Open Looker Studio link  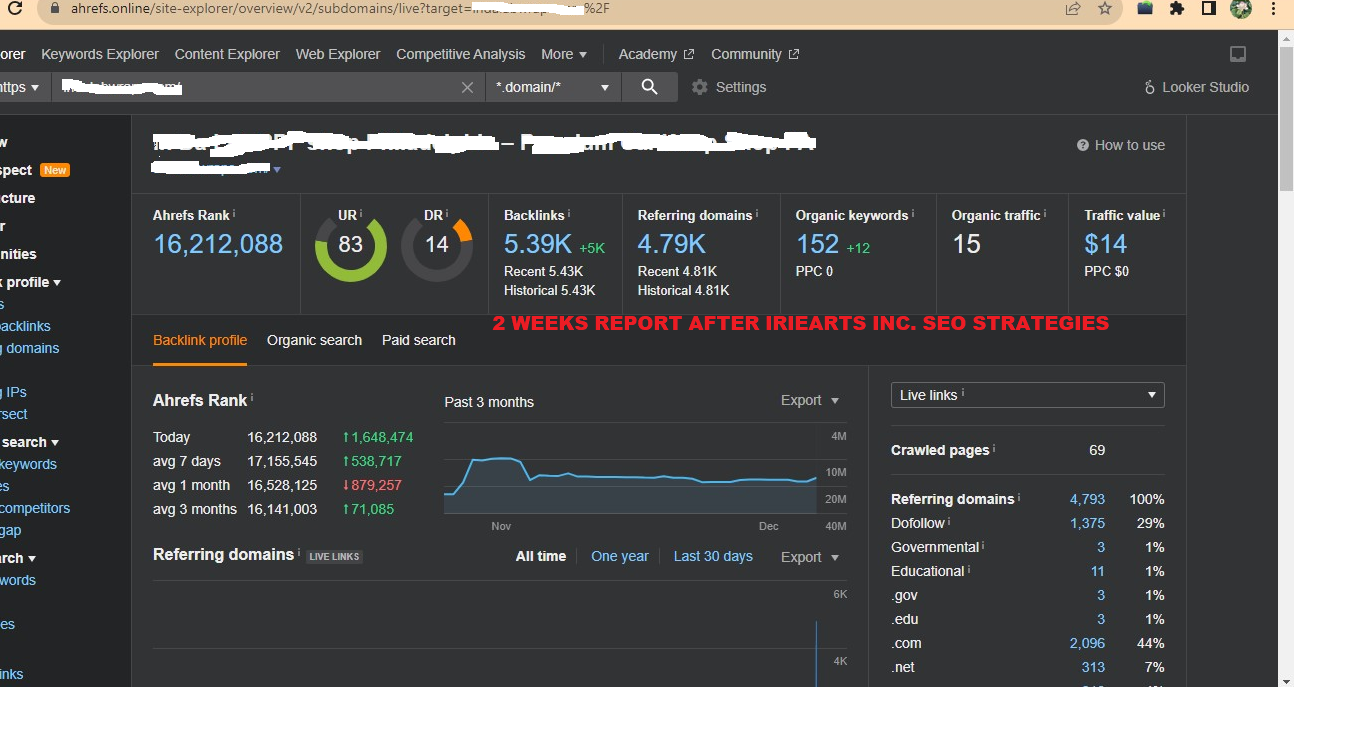(1196, 87)
